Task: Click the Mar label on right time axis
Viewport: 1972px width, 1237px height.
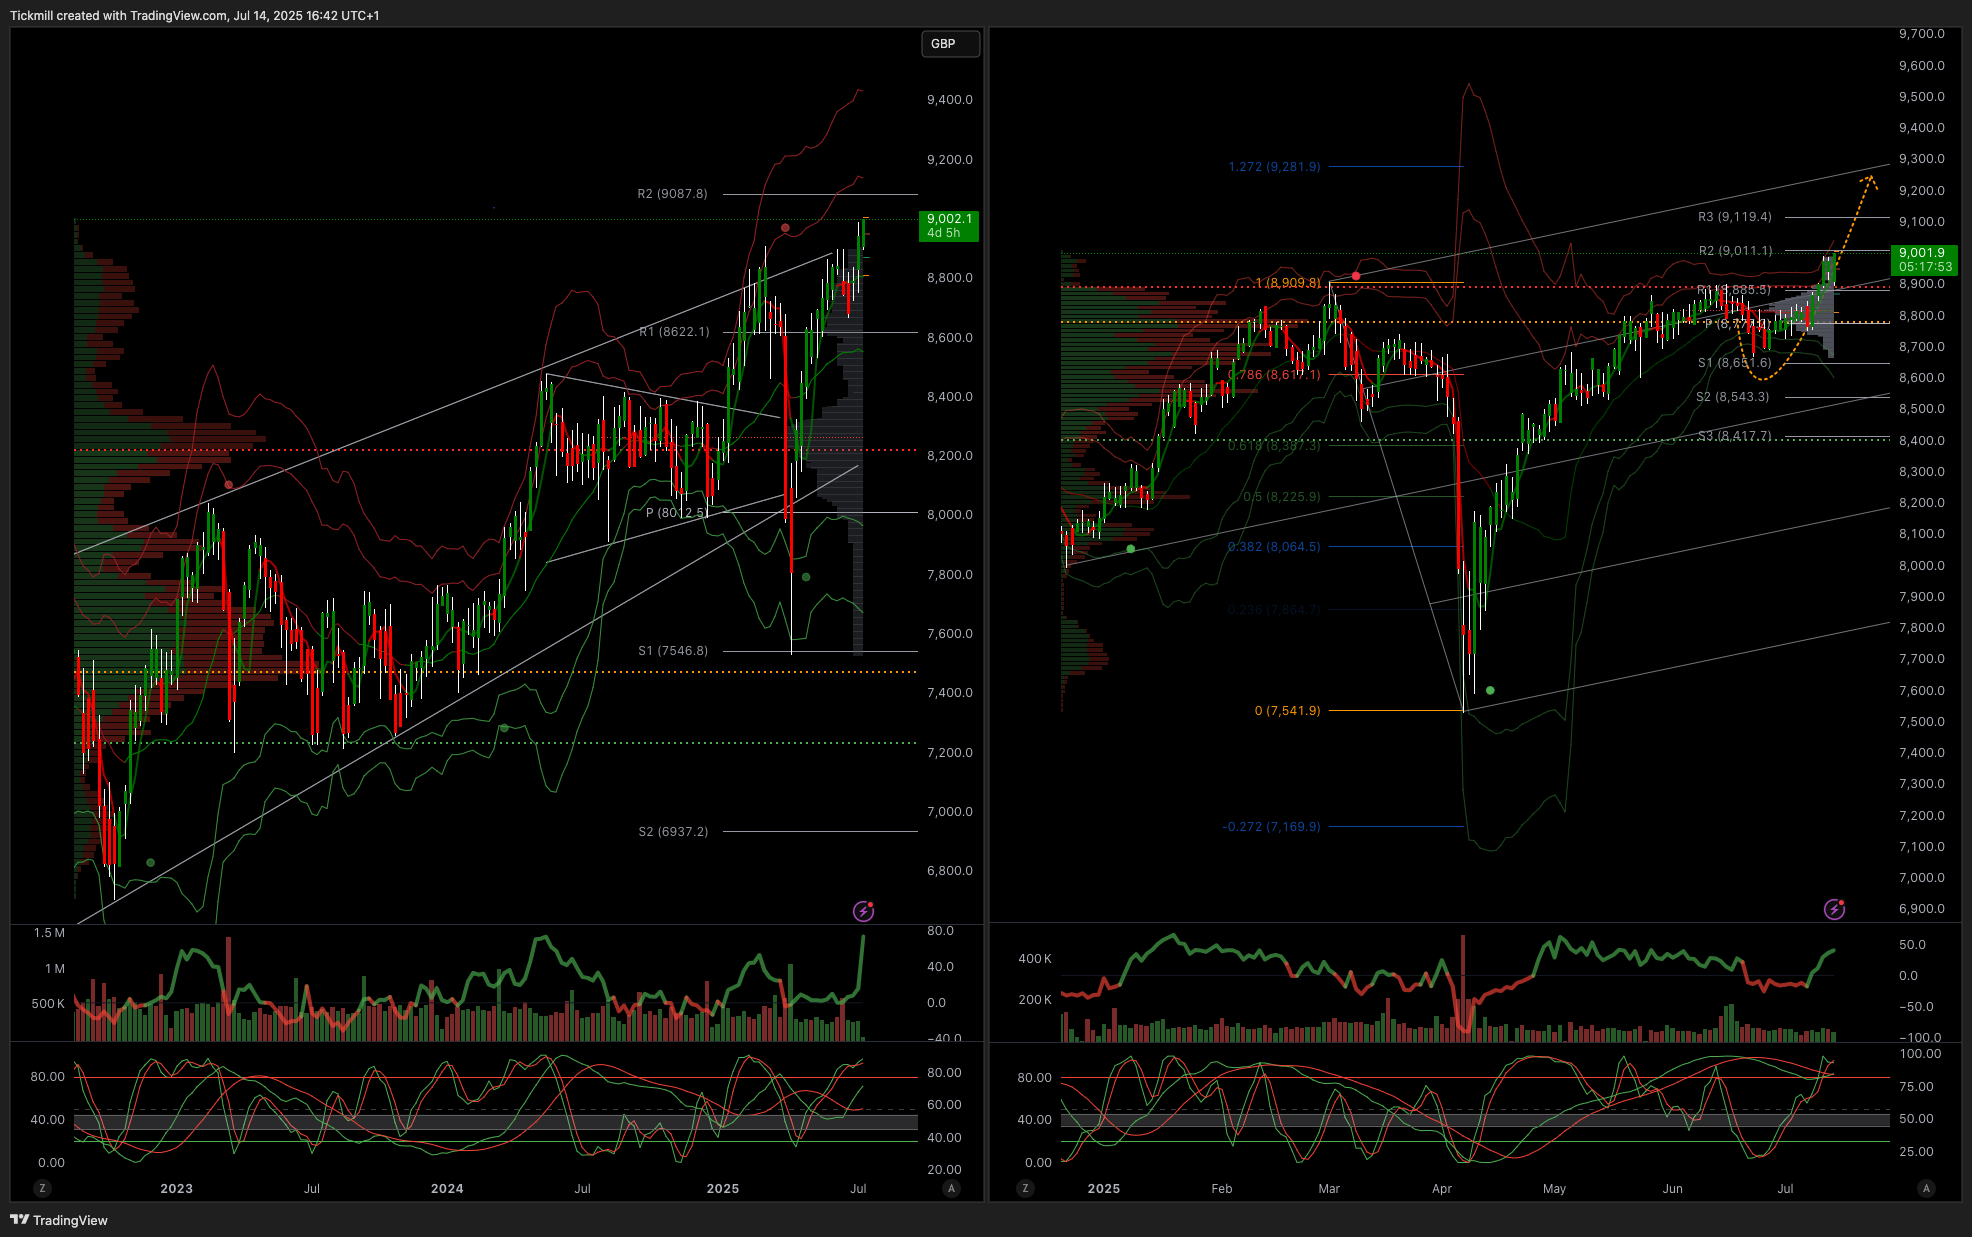Action: pyautogui.click(x=1329, y=1189)
